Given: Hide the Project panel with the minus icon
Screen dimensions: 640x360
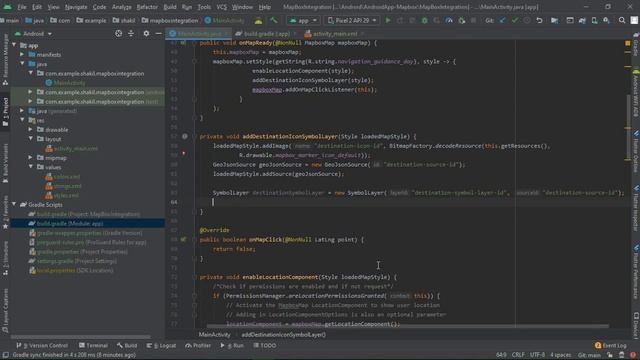Looking at the screenshot, I should pos(158,33).
